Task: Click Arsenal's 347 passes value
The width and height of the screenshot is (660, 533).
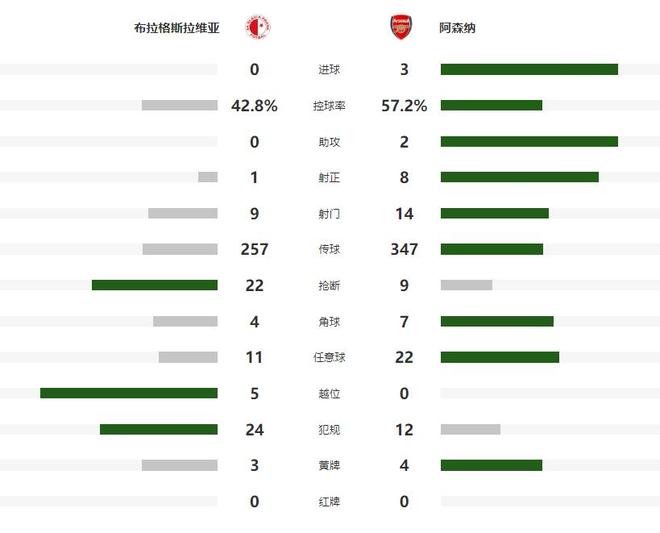Action: click(x=404, y=249)
